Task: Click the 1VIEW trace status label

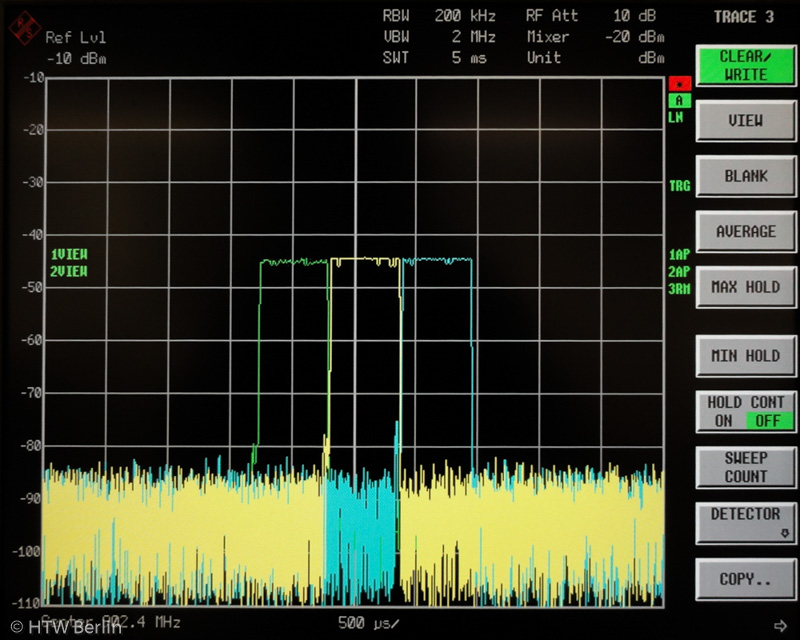Action: [69, 254]
